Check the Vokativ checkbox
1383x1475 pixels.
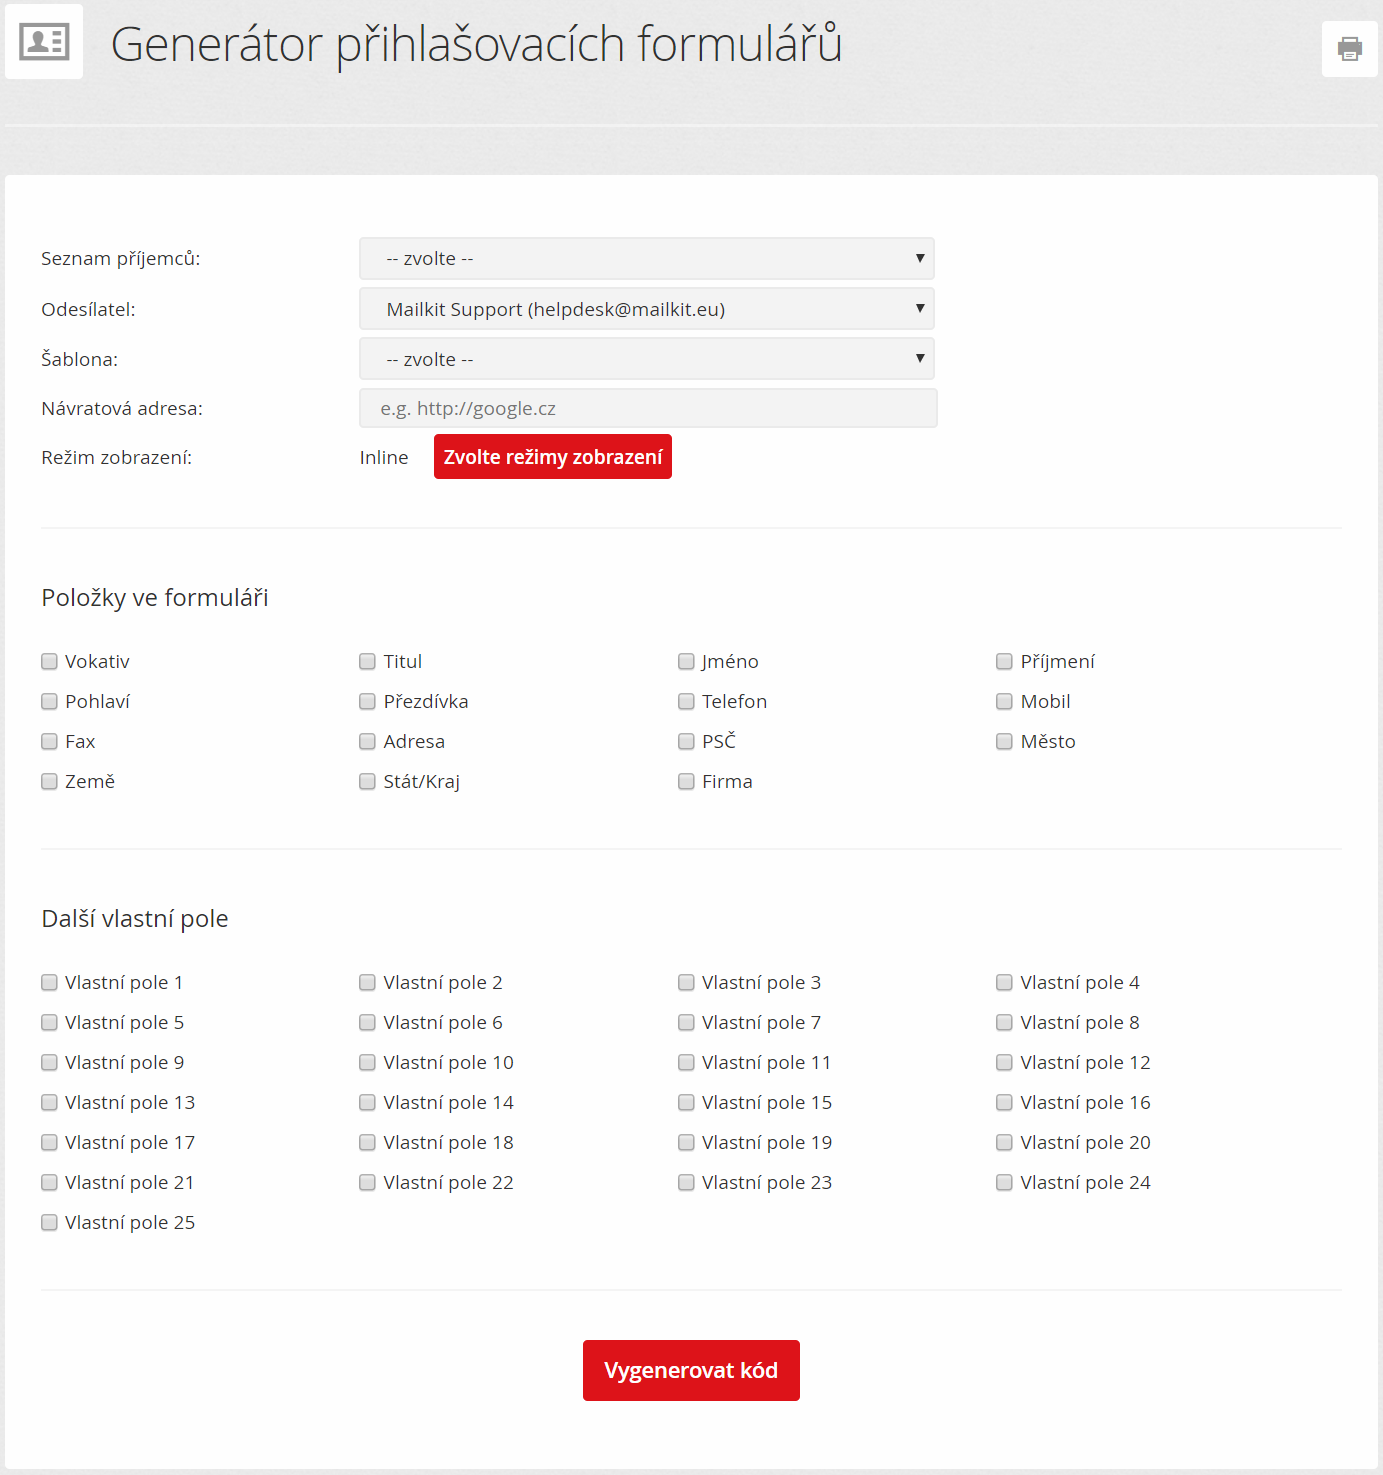(49, 661)
